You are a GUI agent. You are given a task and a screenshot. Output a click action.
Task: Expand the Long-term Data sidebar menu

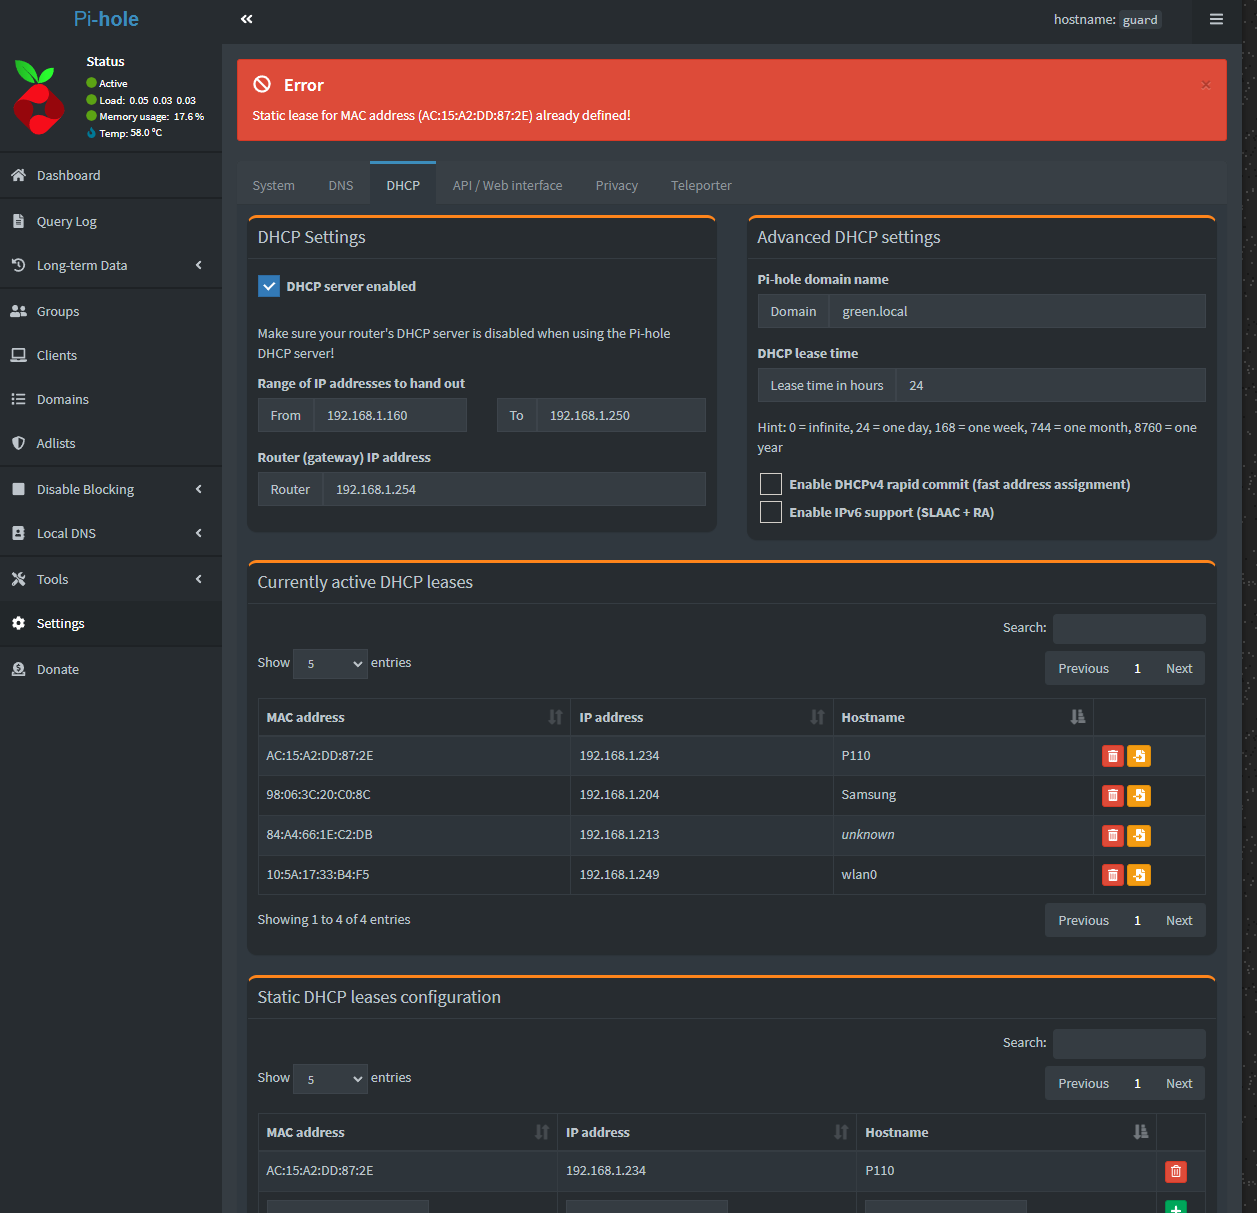(110, 266)
